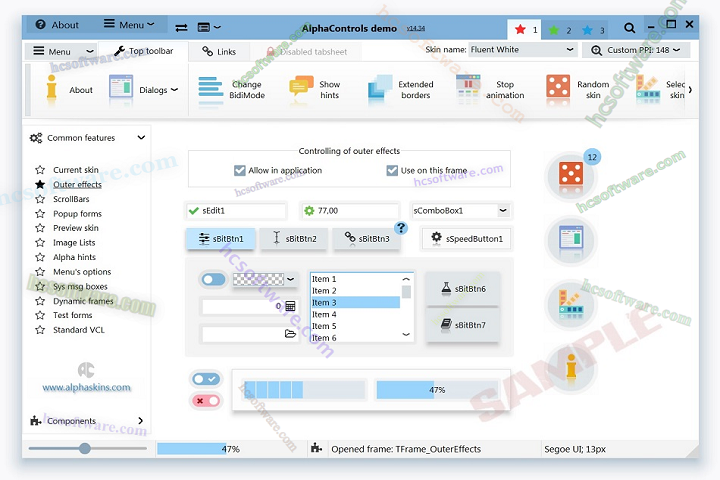The image size is (720, 480).
Task: Click the star beside ScrollBars
Action: [40, 199]
